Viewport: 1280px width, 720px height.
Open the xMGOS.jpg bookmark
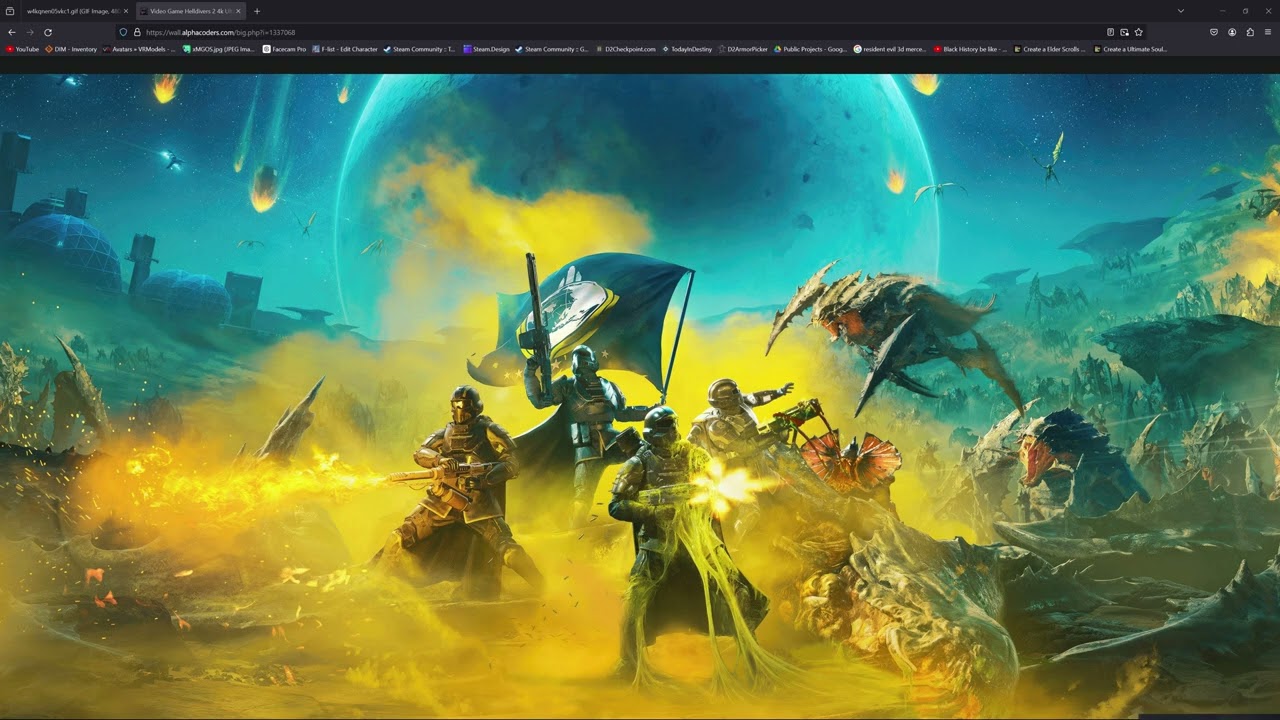point(219,49)
